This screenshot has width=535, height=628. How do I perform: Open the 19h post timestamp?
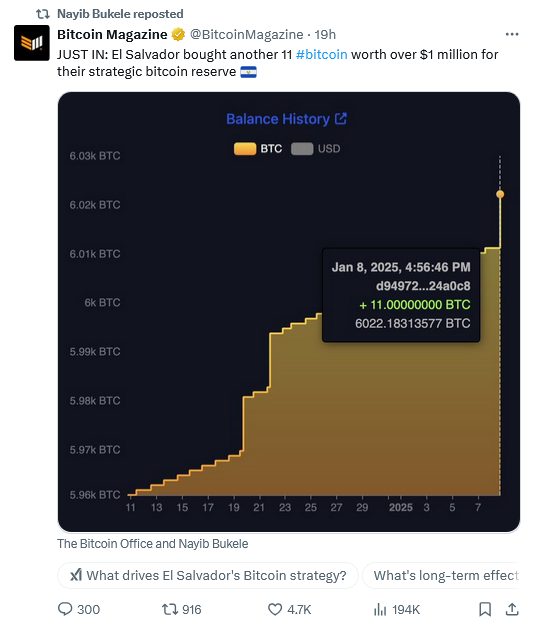[325, 35]
